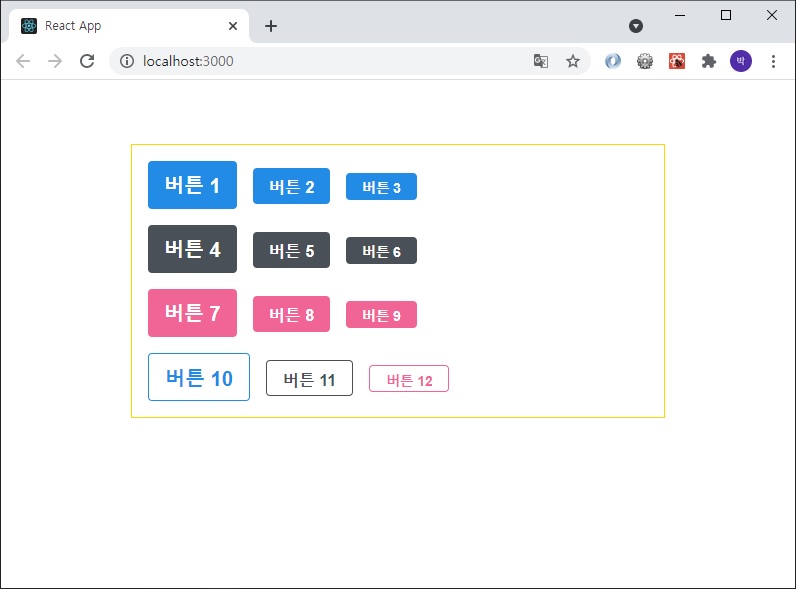Open the gray gear extension icon

pos(645,61)
